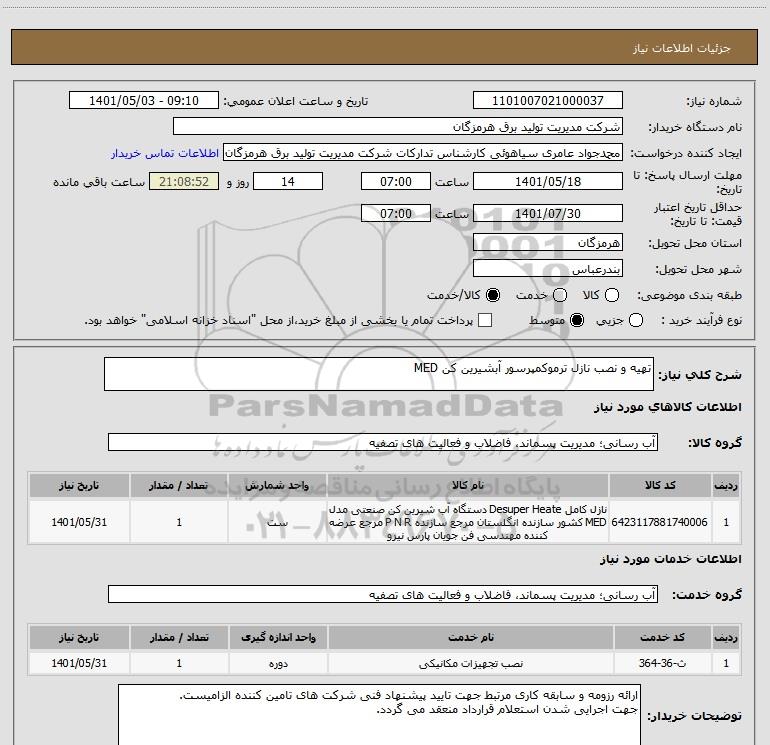Click the goods code 6423117881740006

pyautogui.click(x=660, y=522)
